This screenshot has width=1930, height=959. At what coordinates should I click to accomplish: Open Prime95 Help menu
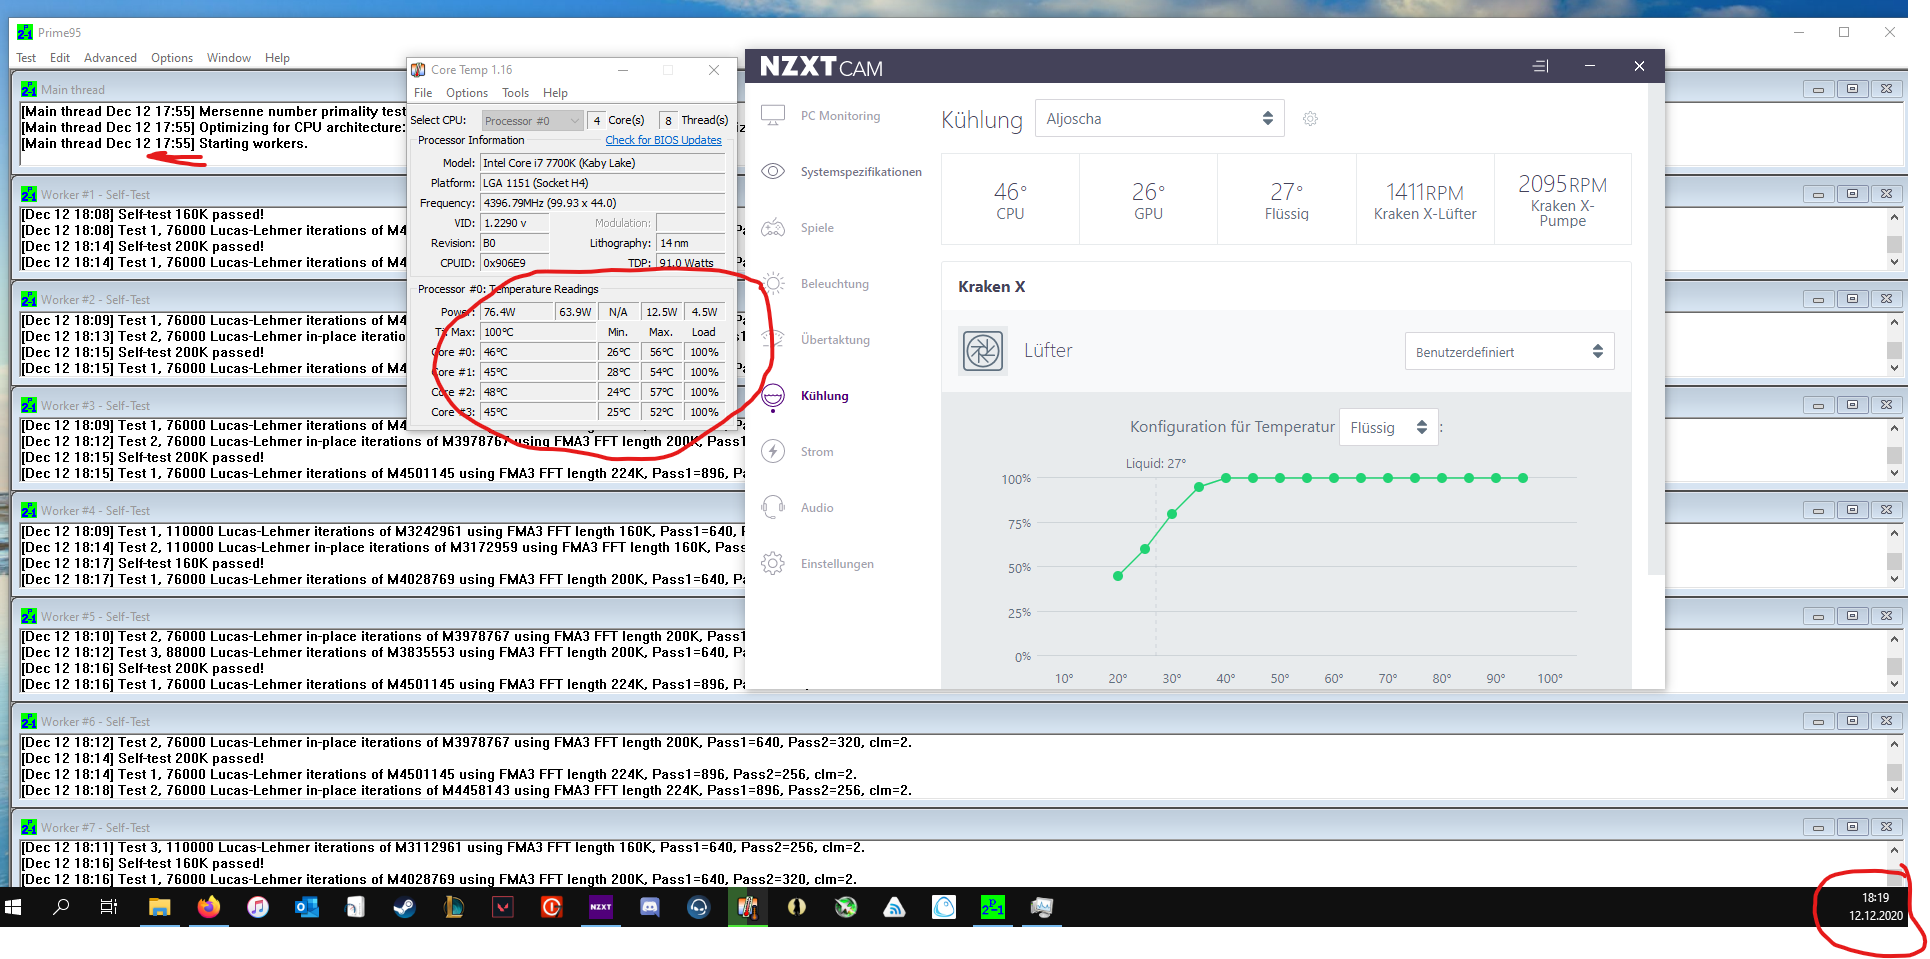tap(277, 58)
